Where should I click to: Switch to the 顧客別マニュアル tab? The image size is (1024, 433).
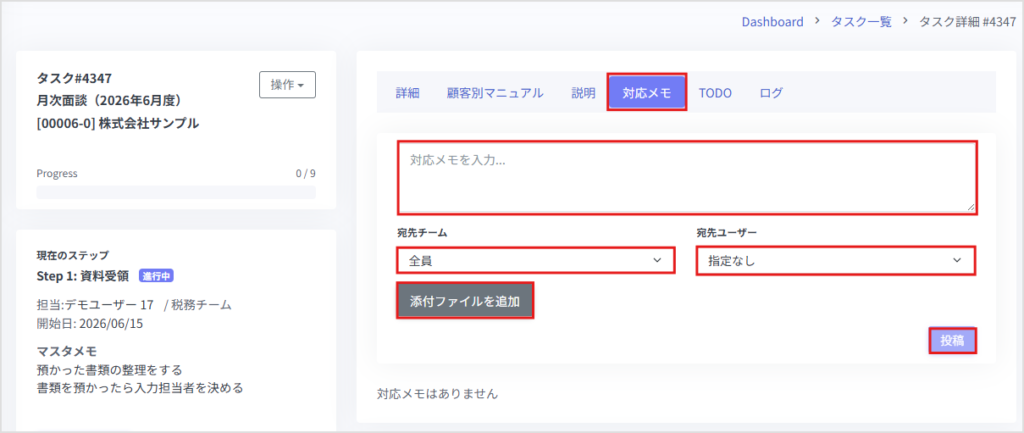[x=495, y=93]
